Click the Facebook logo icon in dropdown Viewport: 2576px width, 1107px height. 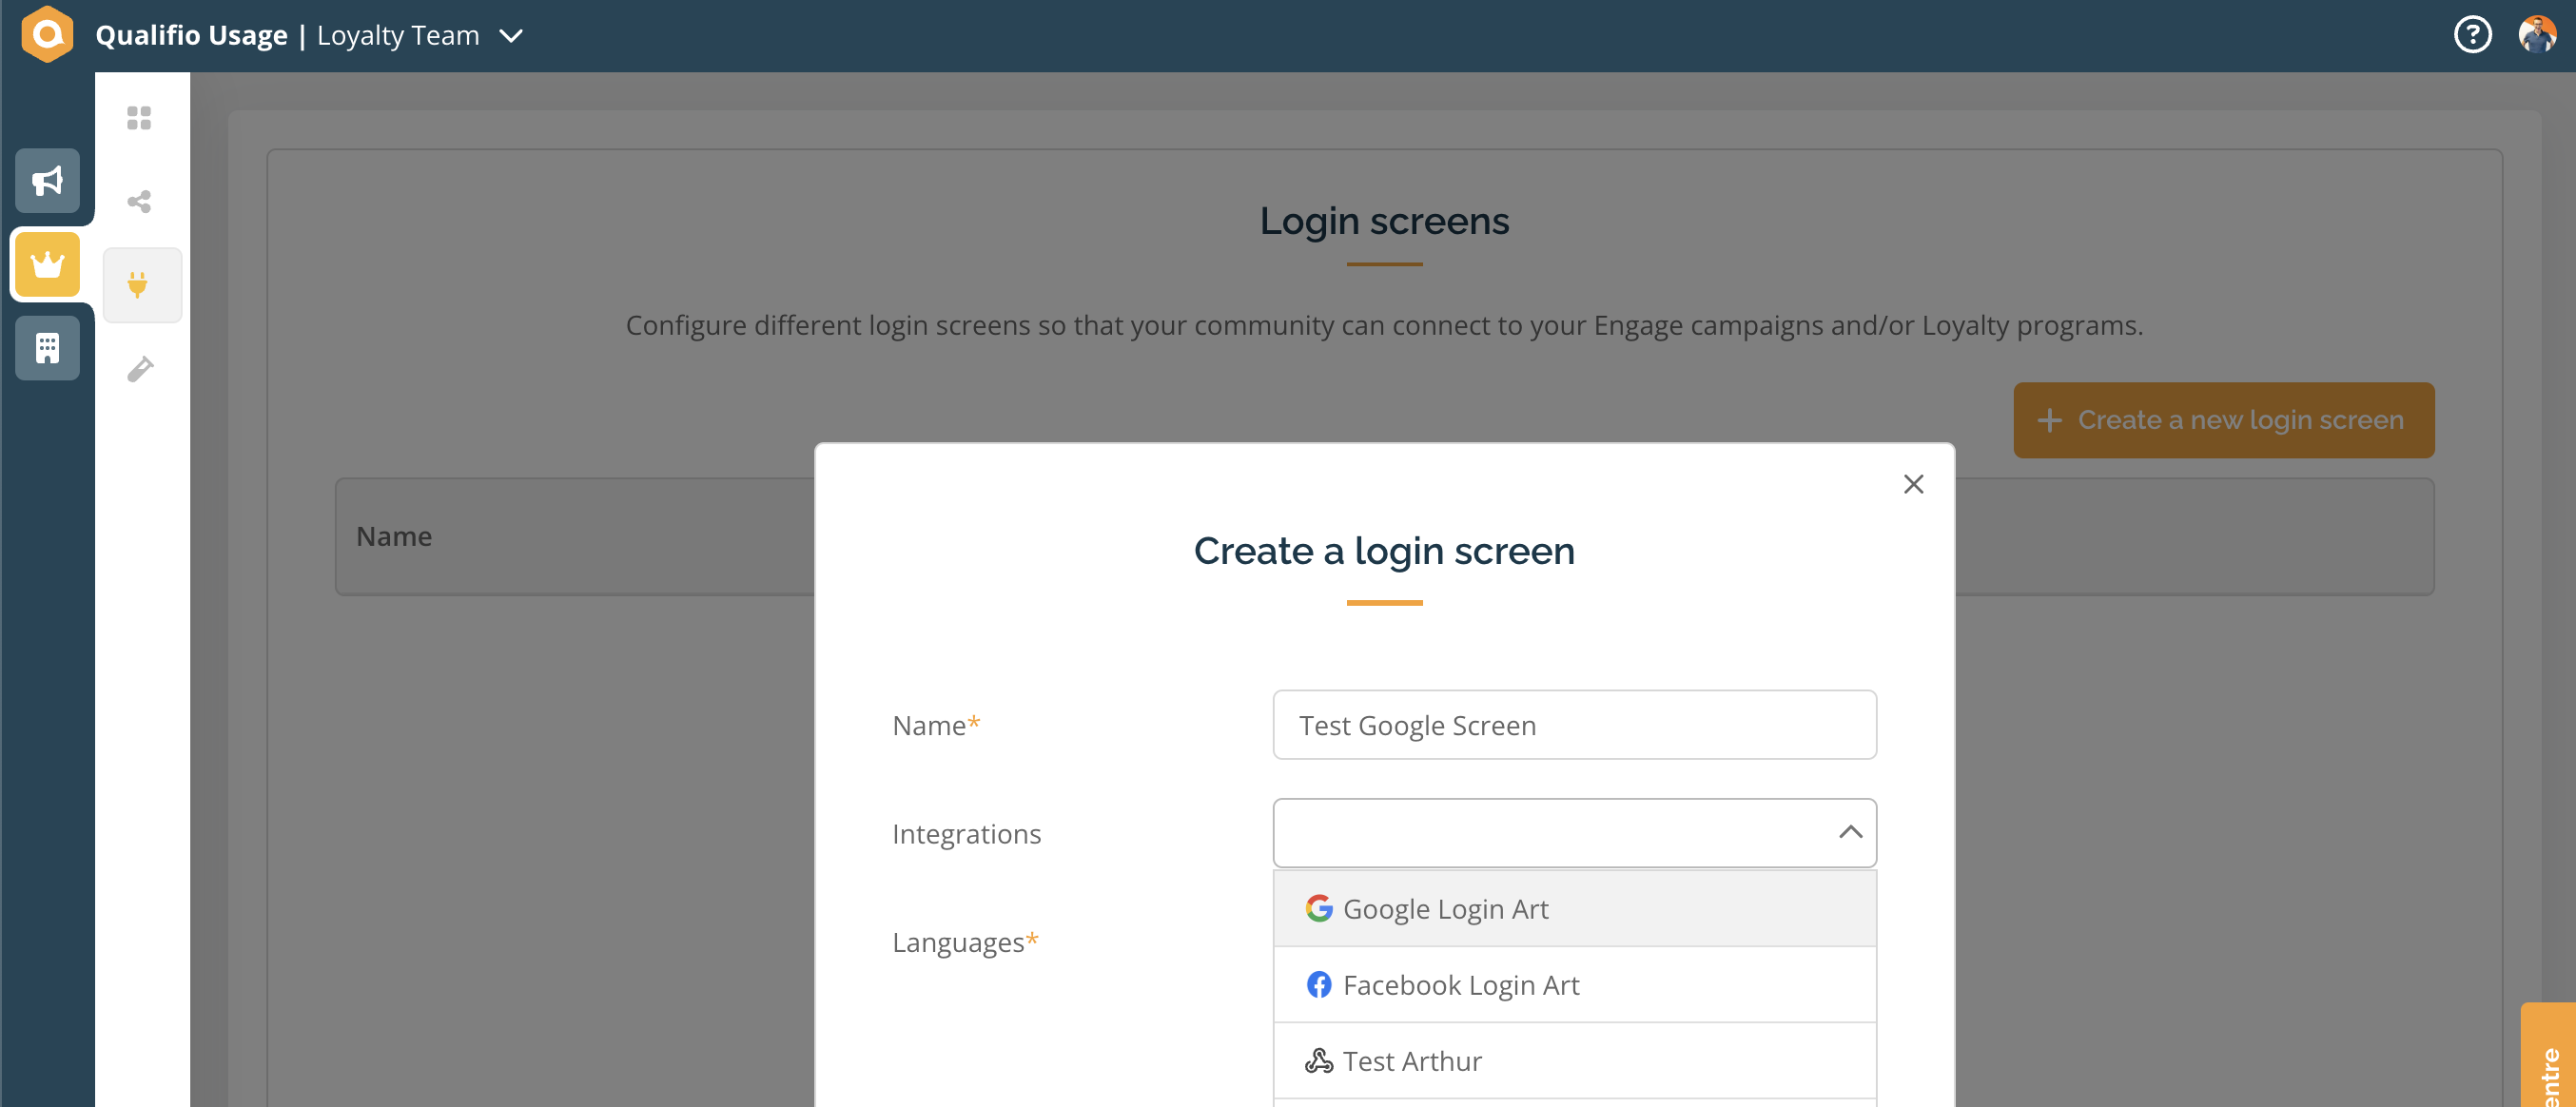pyautogui.click(x=1318, y=984)
